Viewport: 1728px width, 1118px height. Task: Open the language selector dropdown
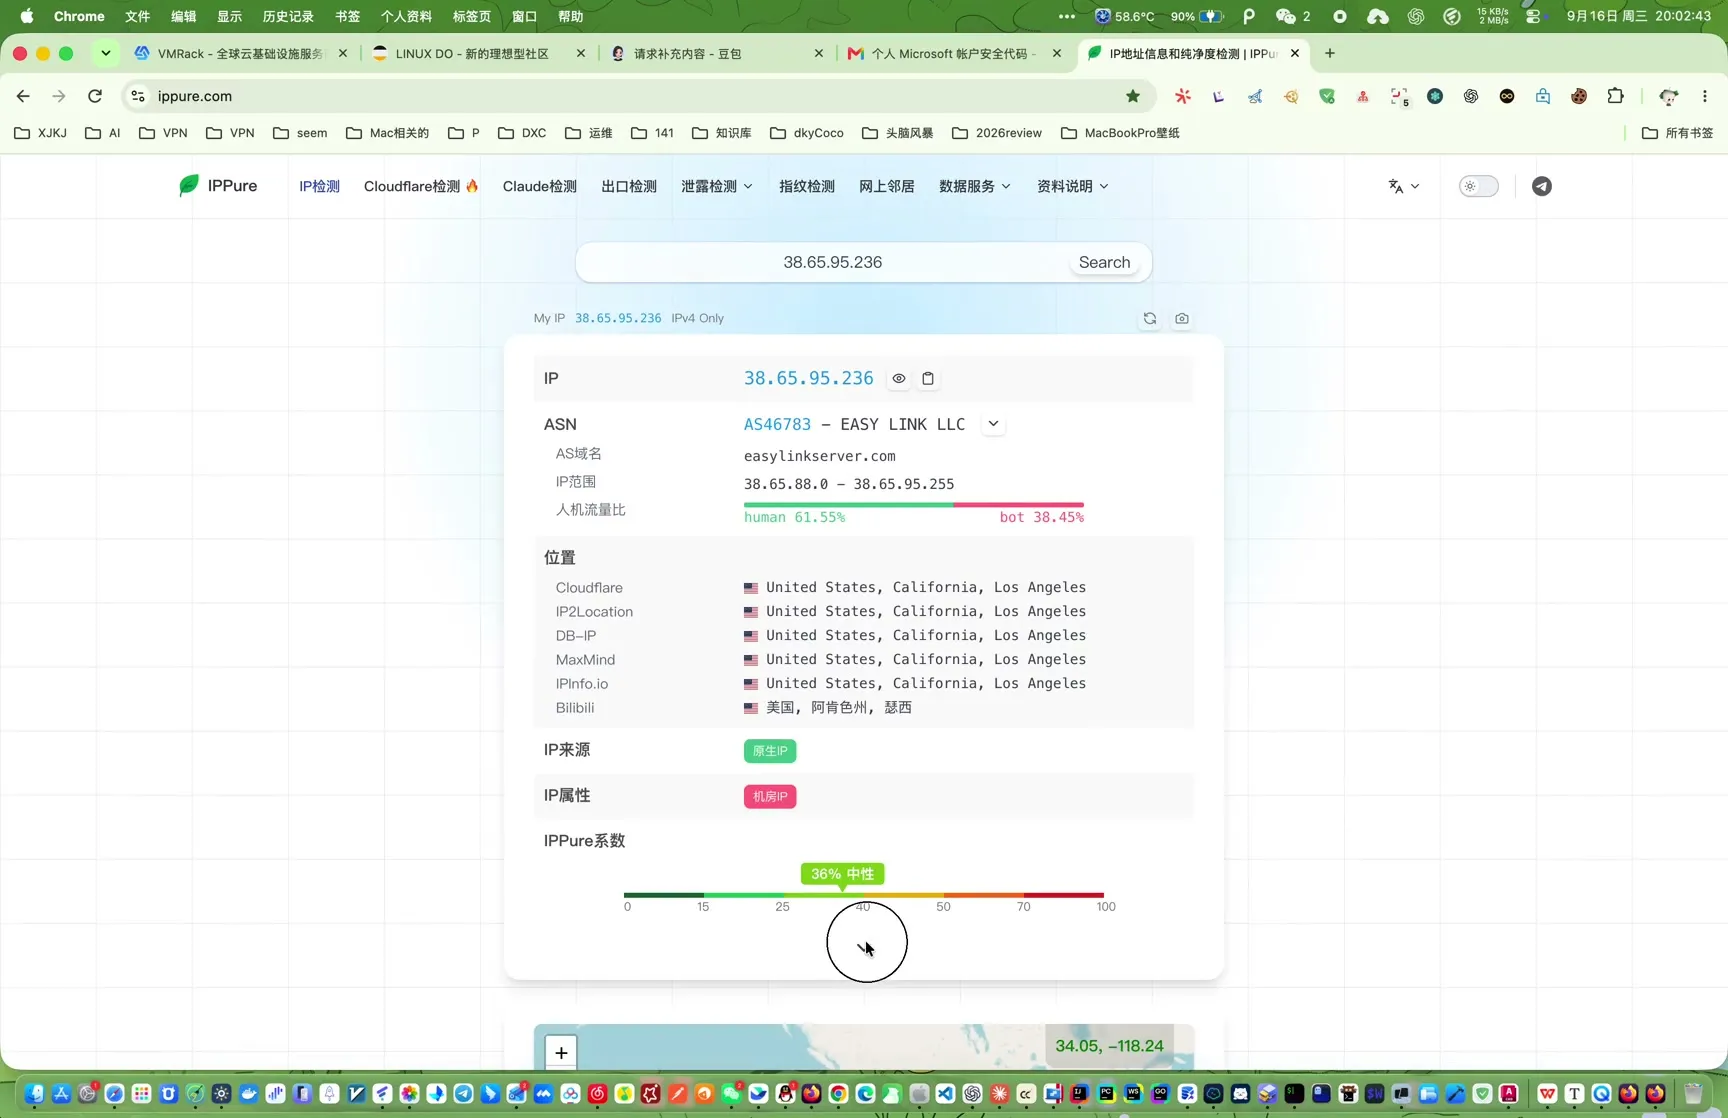1404,186
